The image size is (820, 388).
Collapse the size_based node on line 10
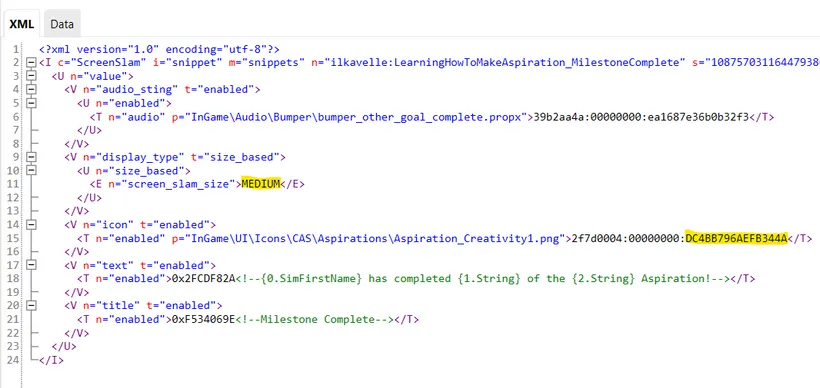[x=31, y=171]
